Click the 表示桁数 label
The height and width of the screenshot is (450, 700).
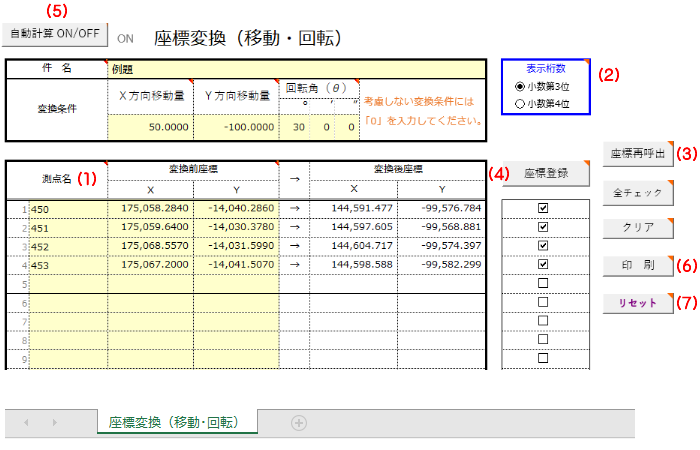click(546, 69)
